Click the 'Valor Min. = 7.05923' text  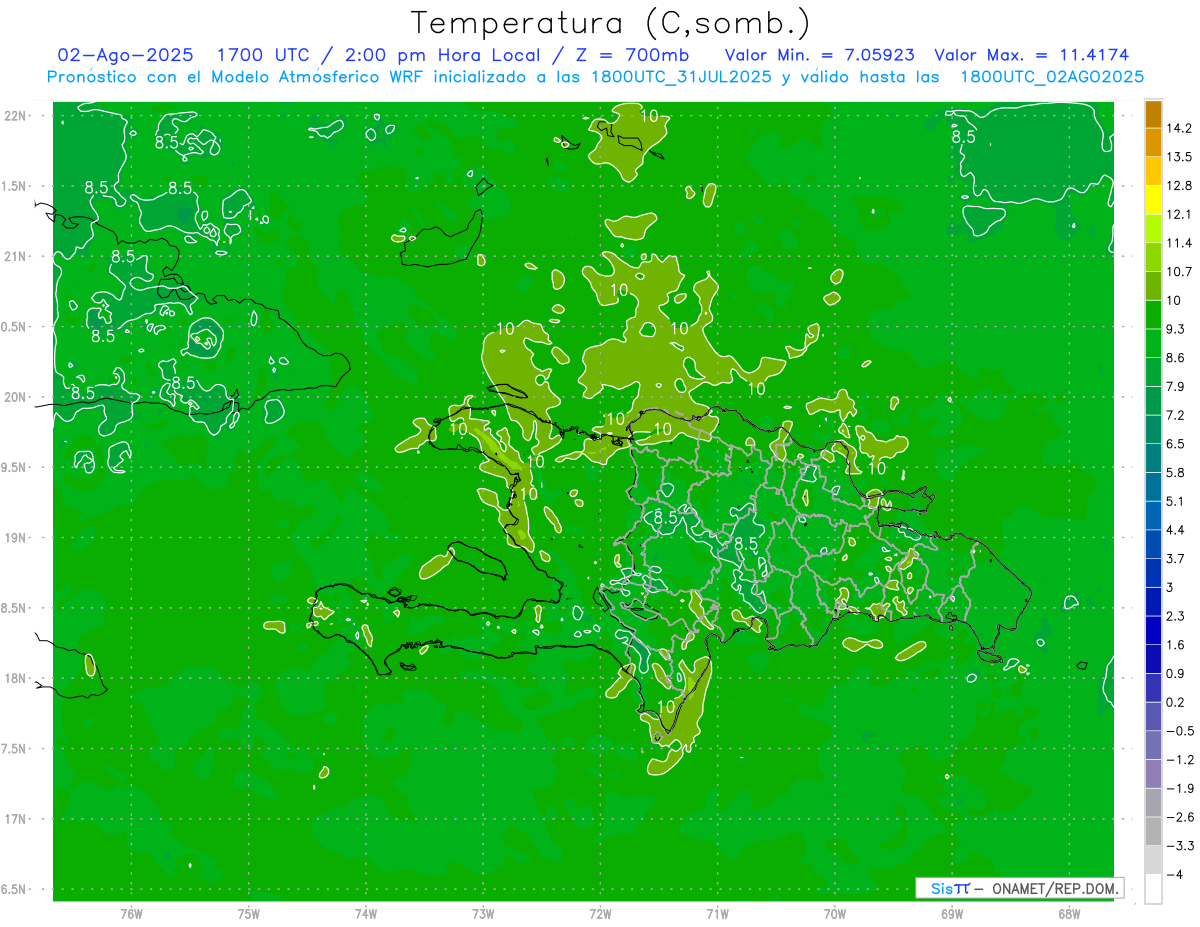click(820, 55)
